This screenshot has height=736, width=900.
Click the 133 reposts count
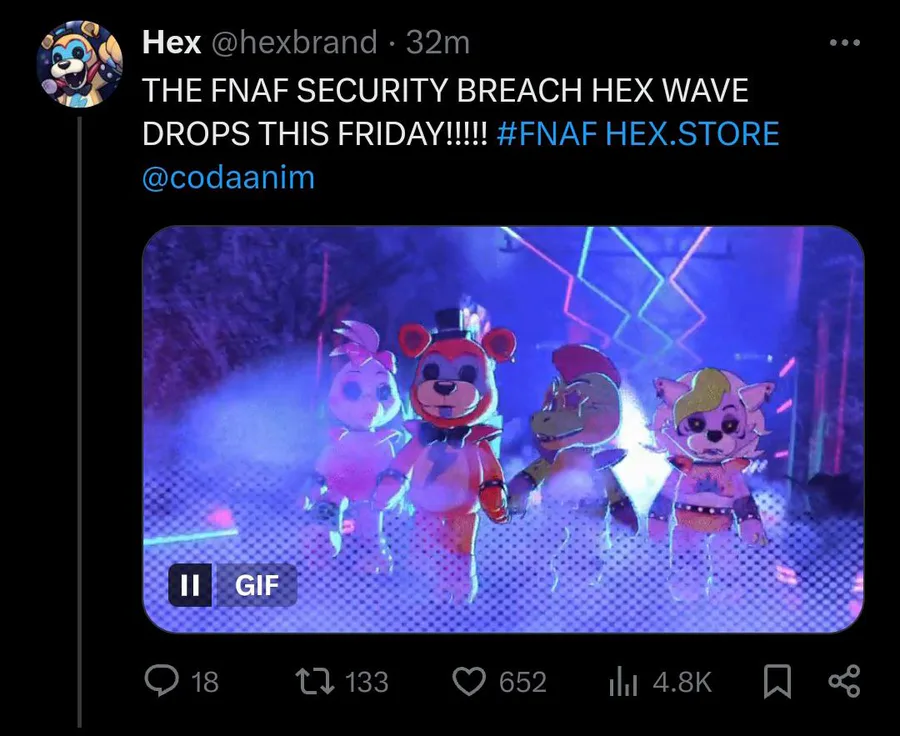click(367, 682)
